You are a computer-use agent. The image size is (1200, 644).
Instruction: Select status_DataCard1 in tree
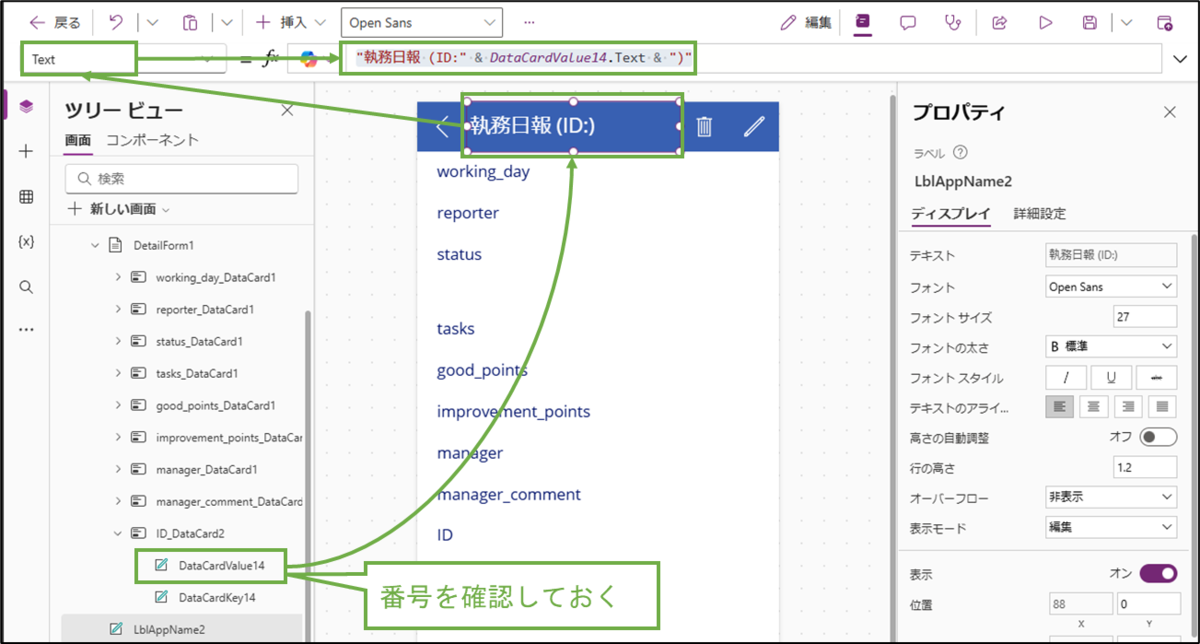[x=200, y=341]
